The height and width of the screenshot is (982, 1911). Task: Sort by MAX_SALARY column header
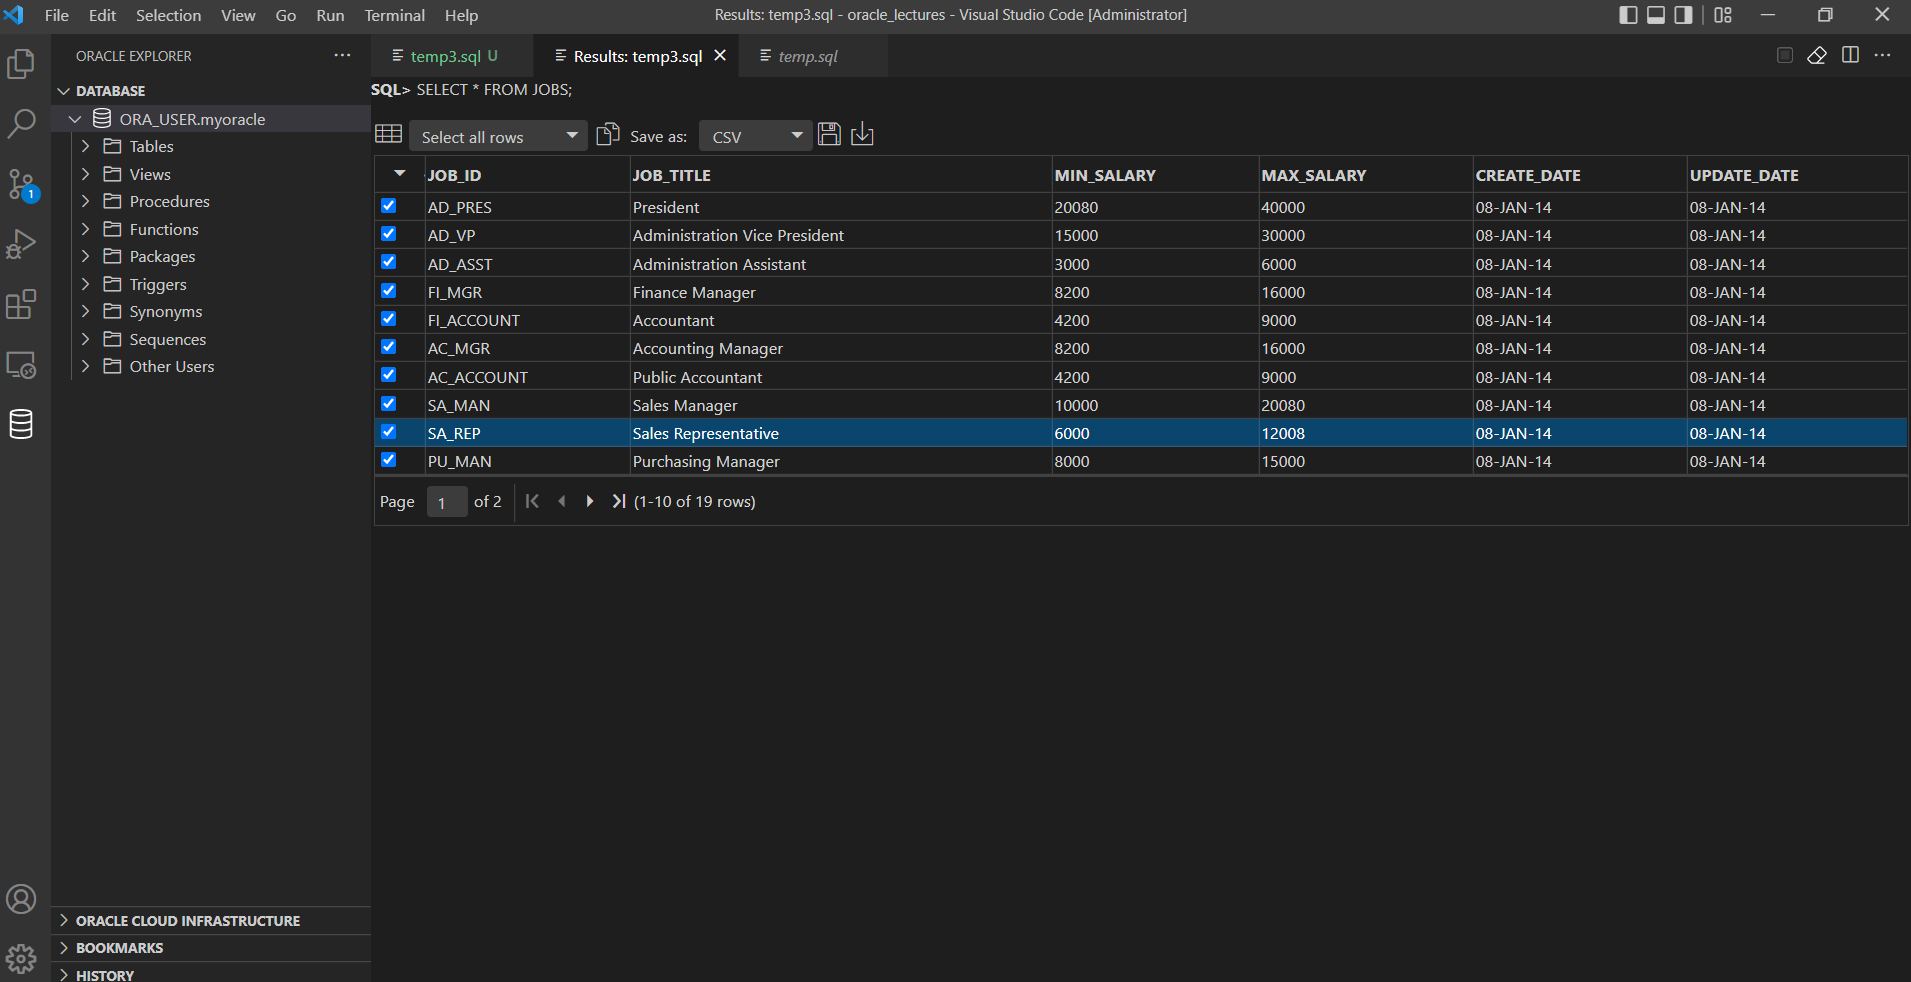coord(1365,175)
